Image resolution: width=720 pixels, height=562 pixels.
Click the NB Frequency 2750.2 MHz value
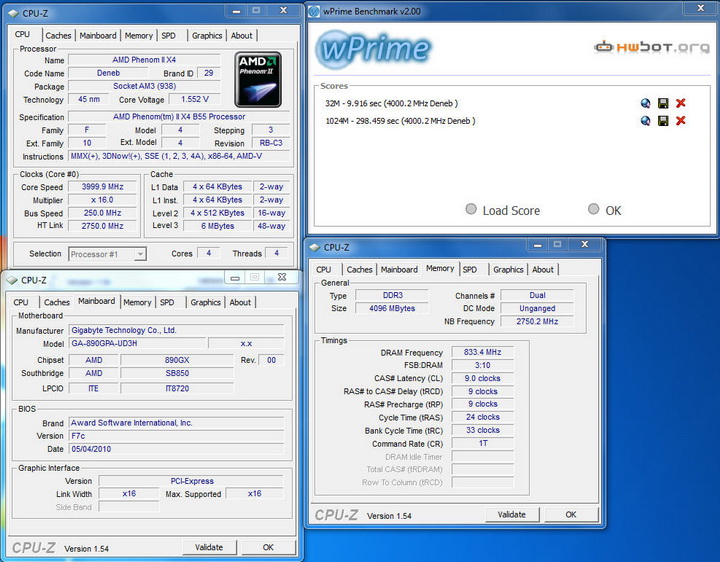tap(537, 321)
